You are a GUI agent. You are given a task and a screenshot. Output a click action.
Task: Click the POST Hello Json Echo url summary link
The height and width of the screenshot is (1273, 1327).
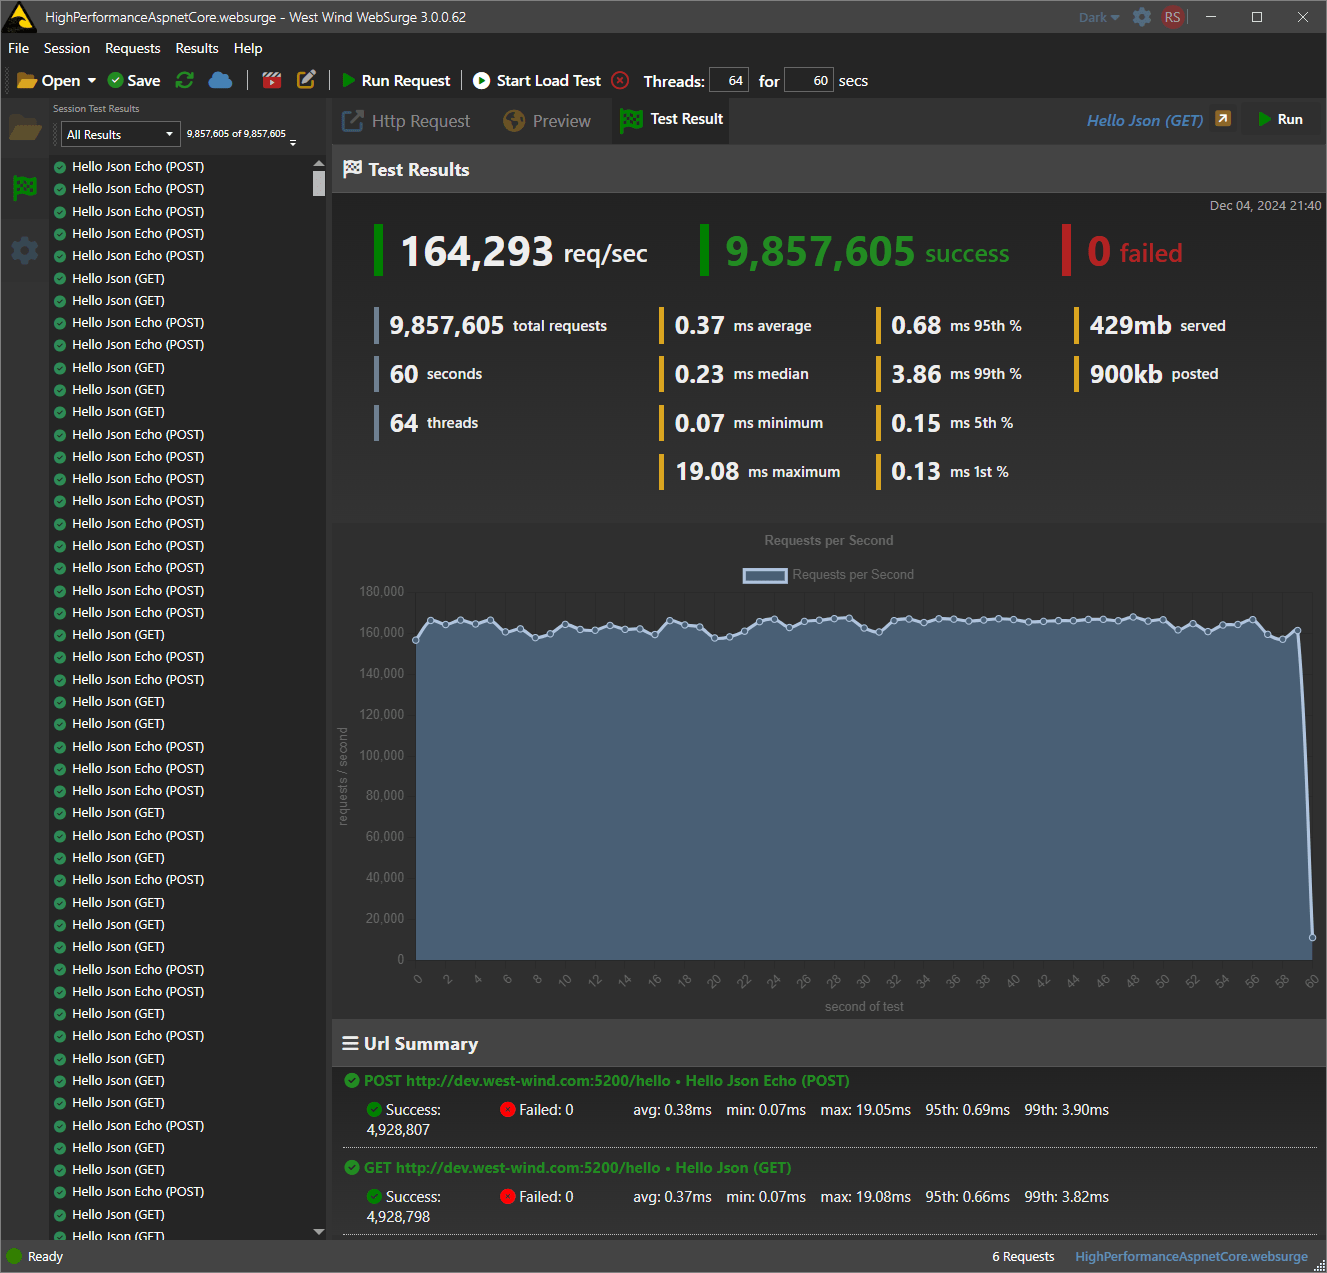tap(607, 1081)
